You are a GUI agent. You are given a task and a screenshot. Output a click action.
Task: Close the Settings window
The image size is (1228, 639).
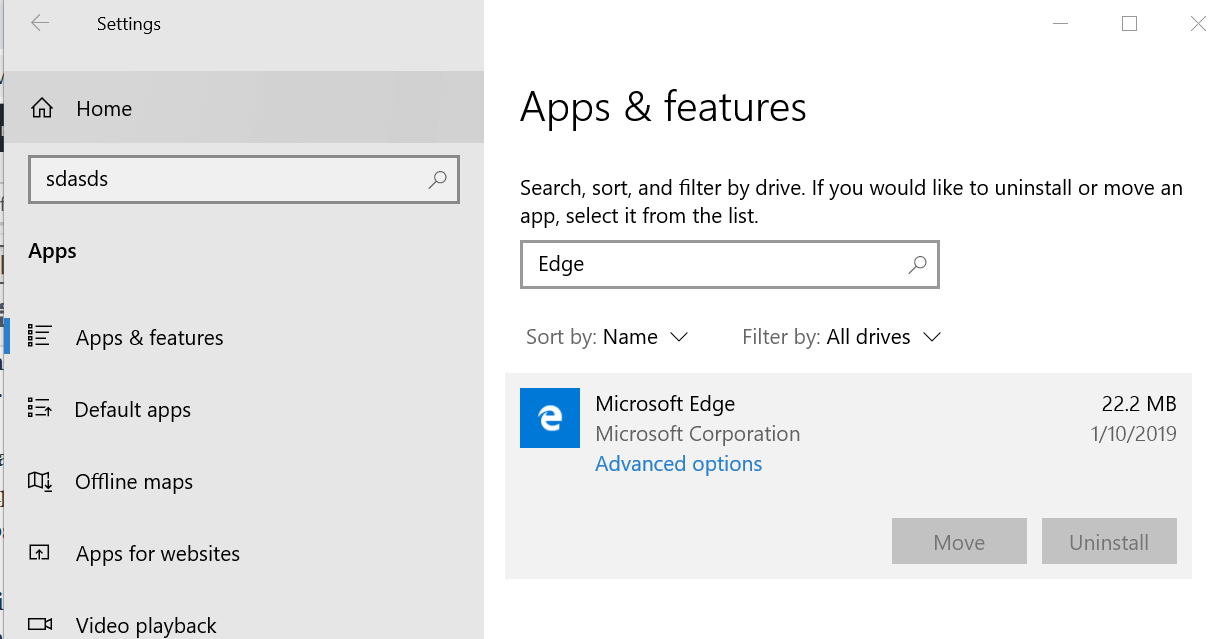tap(1198, 24)
